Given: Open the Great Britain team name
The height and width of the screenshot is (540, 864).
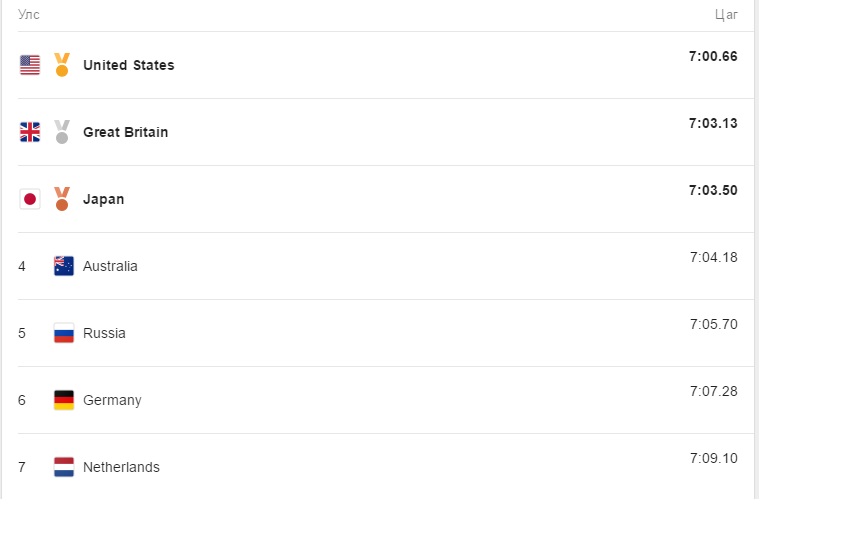Looking at the screenshot, I should pos(126,132).
